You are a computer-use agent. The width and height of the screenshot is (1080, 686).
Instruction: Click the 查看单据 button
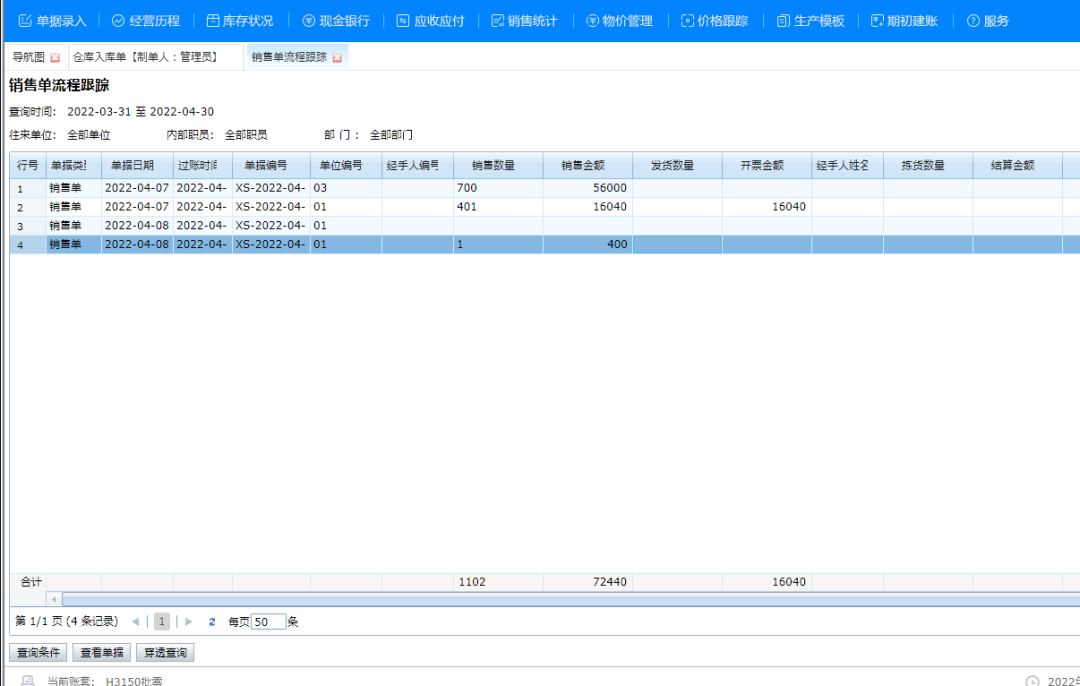pyautogui.click(x=103, y=652)
